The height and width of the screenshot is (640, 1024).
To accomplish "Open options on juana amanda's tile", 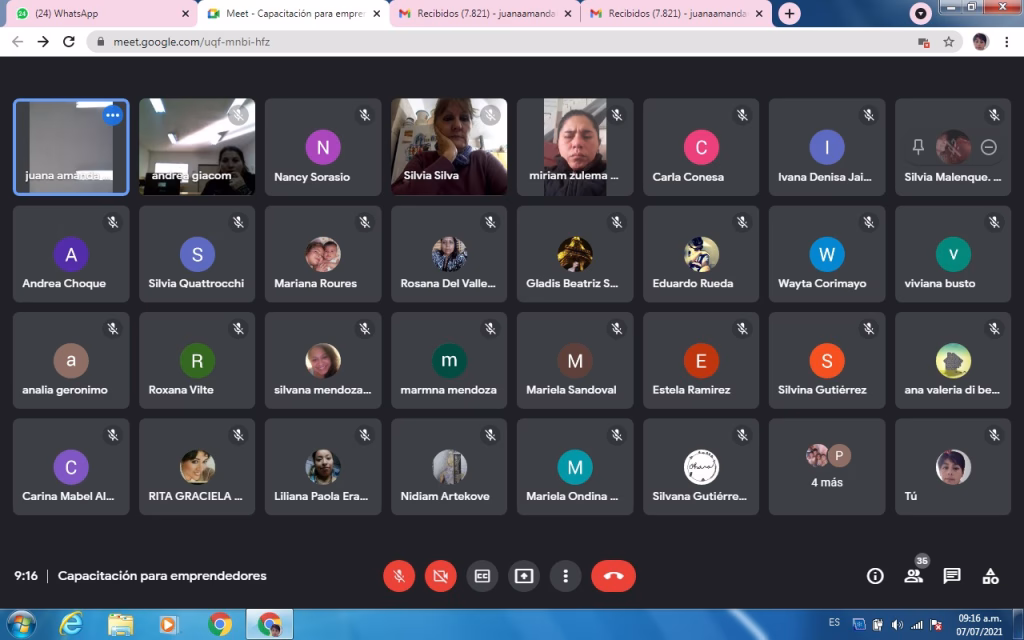I will pyautogui.click(x=112, y=115).
